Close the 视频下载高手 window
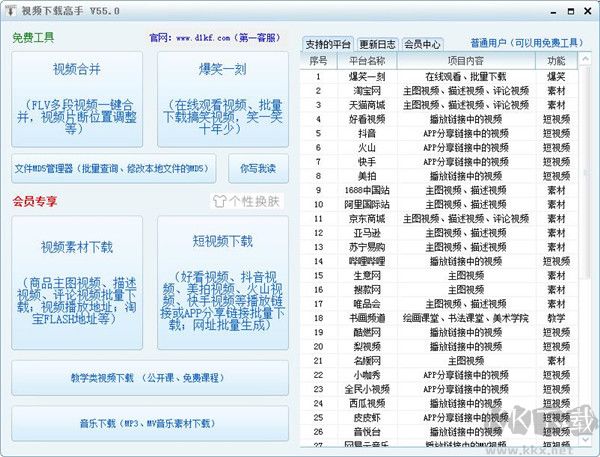600x457 pixels. tap(588, 11)
